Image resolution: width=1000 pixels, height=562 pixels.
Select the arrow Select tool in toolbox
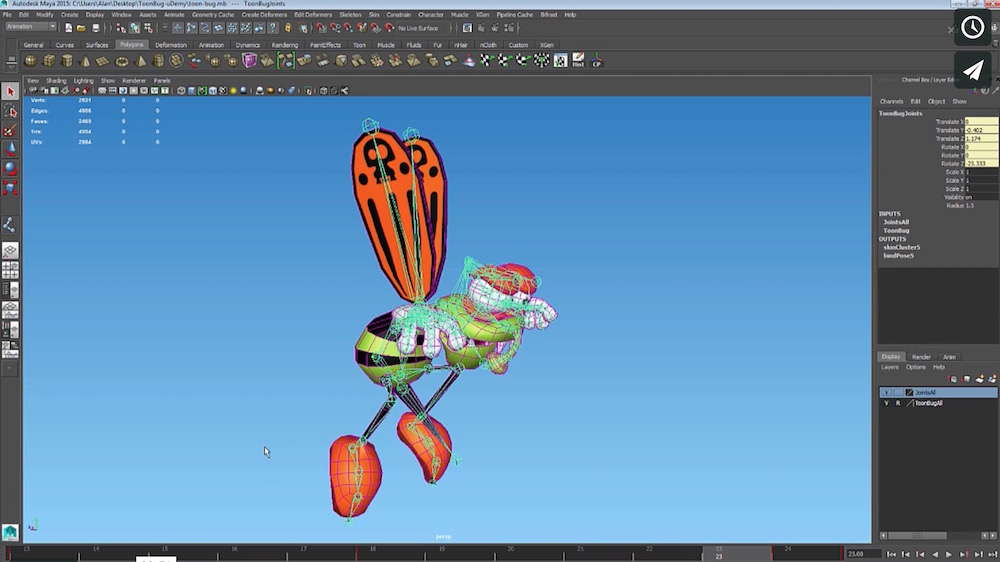tap(11, 92)
